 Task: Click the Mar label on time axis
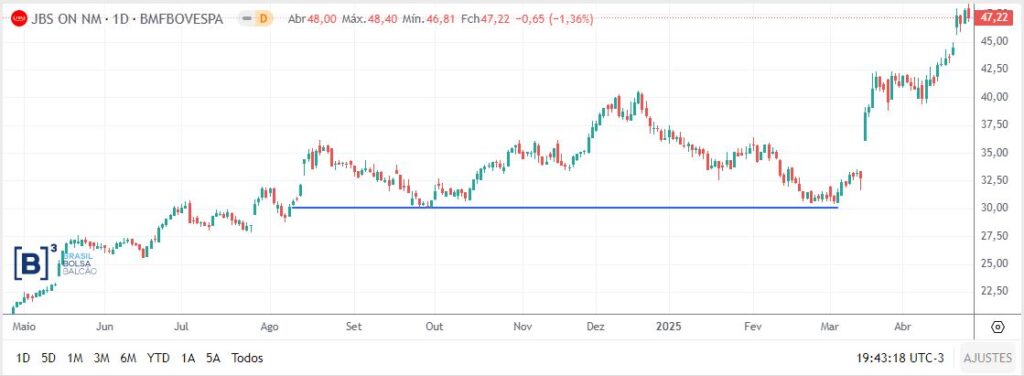830,326
